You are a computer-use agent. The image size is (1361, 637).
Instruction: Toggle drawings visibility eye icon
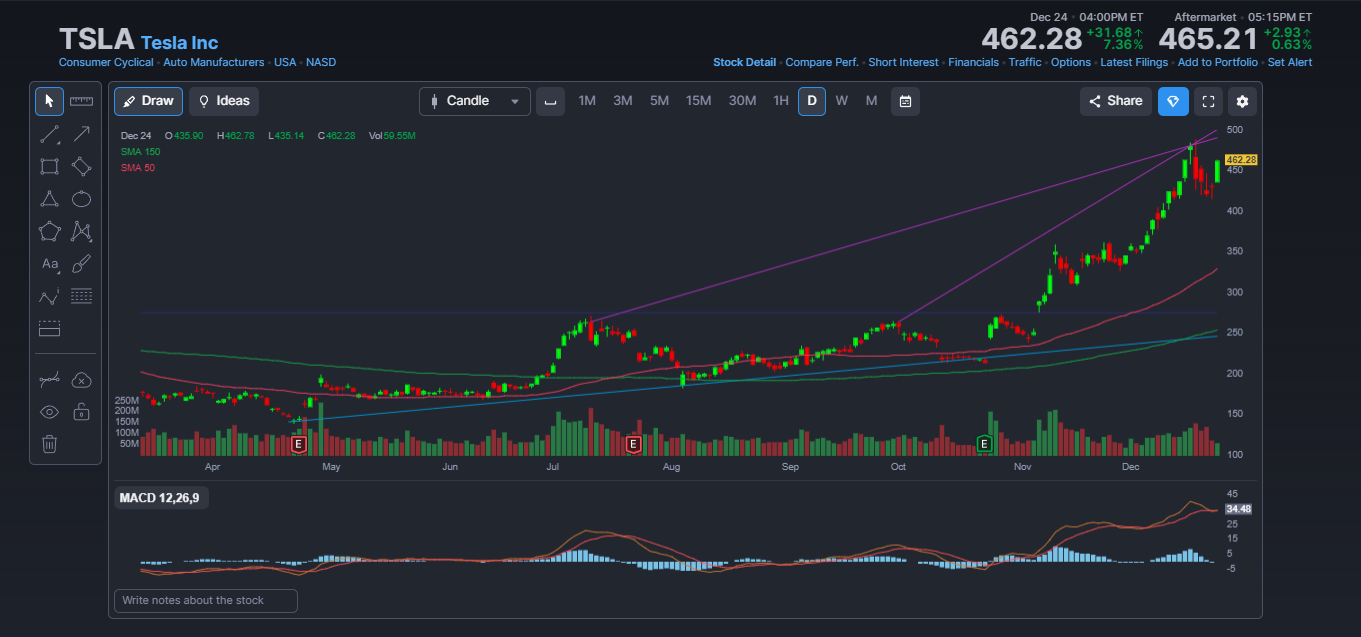pos(49,411)
